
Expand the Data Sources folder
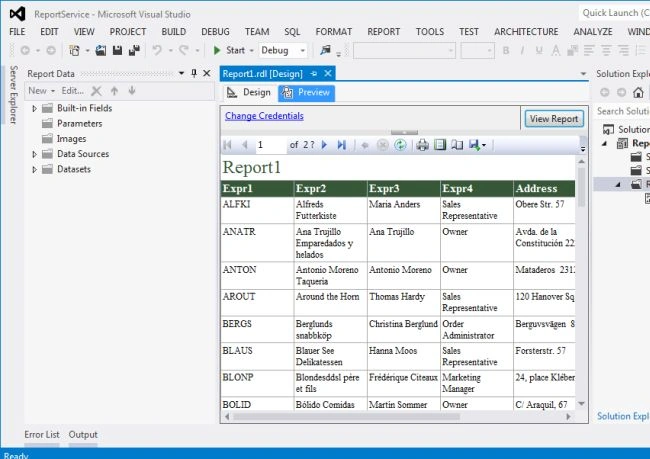click(x=34, y=154)
